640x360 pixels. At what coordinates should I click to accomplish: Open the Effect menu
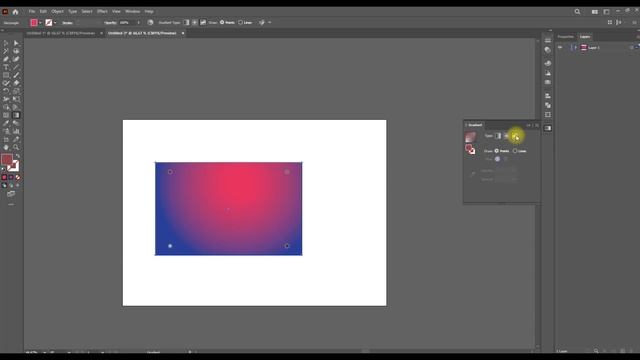pyautogui.click(x=102, y=11)
